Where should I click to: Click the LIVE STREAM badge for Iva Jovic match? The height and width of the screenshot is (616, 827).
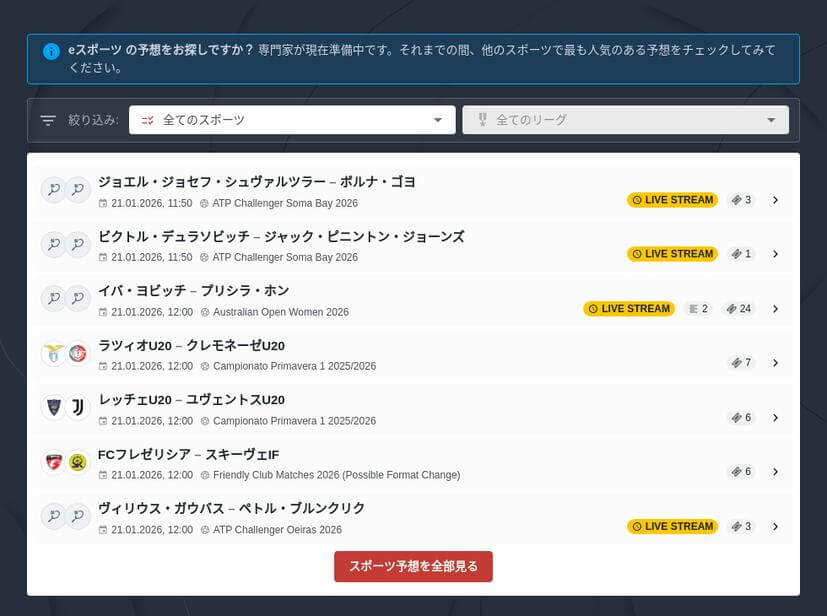pos(628,308)
